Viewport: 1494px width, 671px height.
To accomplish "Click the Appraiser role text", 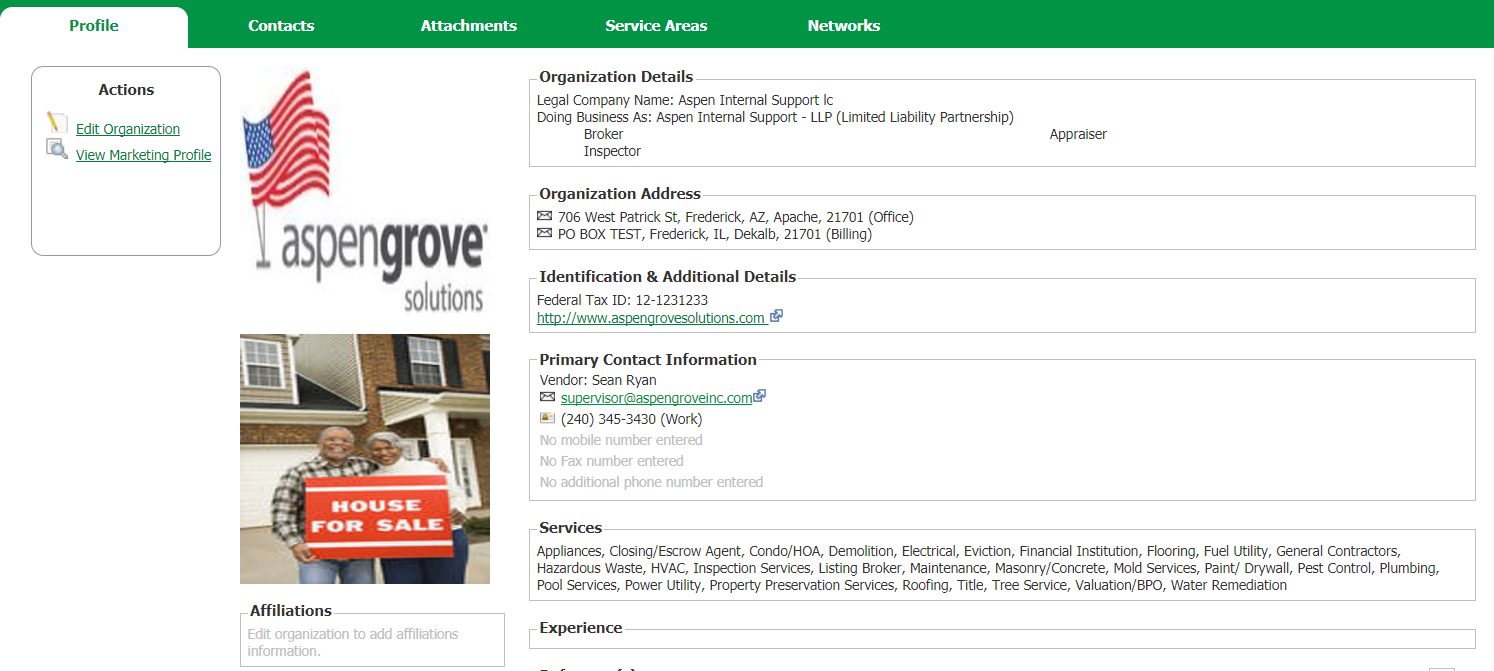I will coord(1078,134).
